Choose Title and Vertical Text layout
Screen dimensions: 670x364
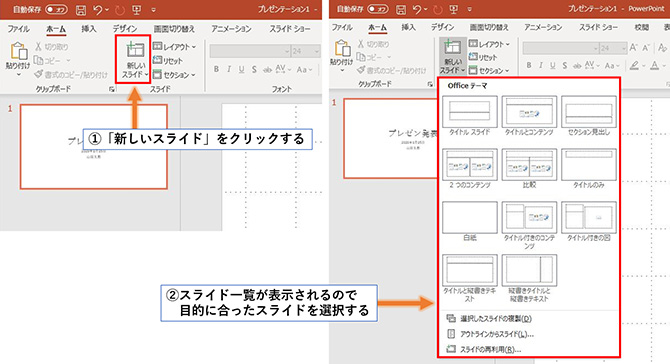coord(470,279)
